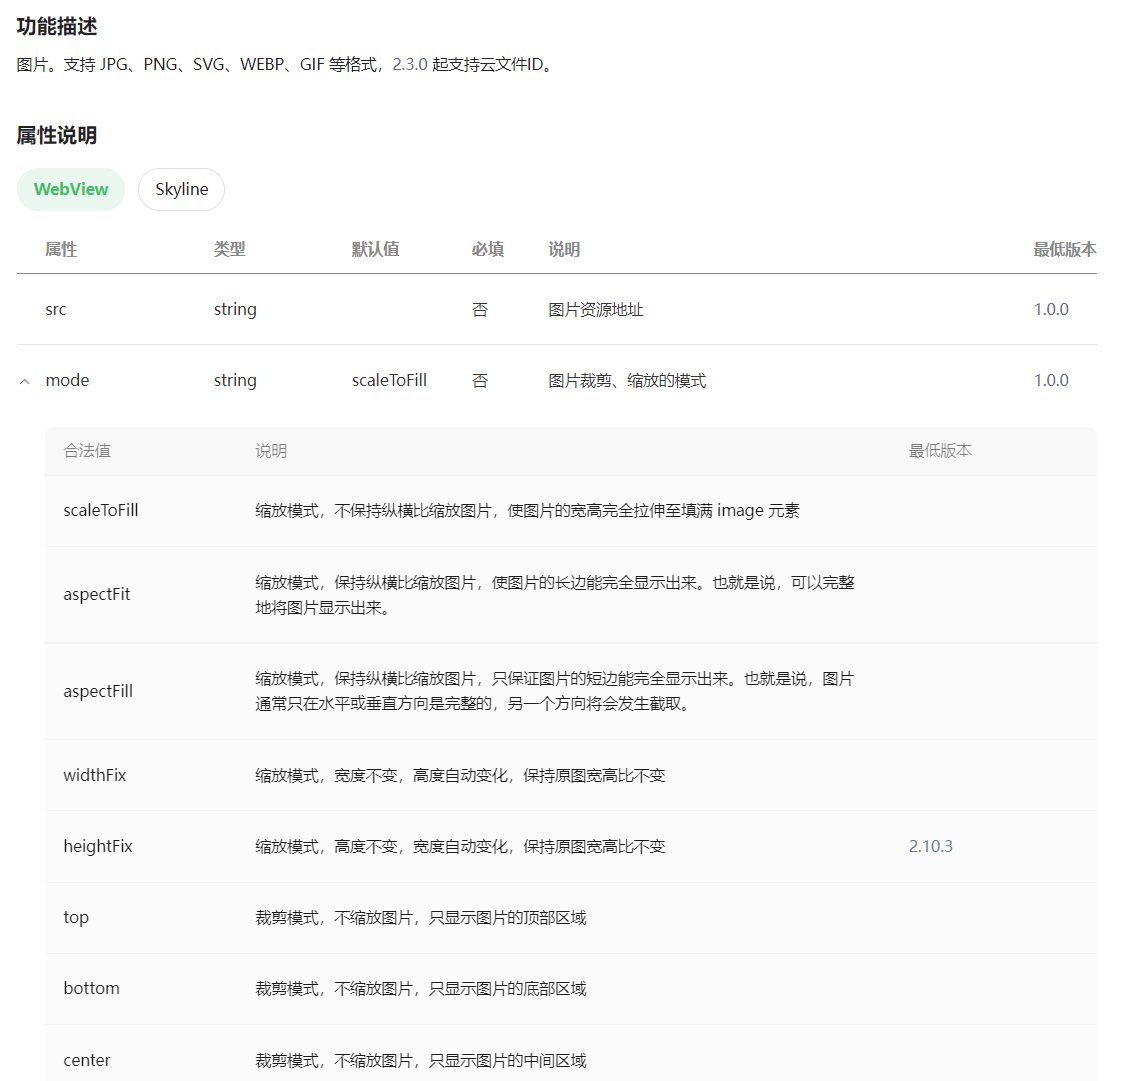Click the 默认值 column header
Viewport: 1133px width, 1081px height.
[x=376, y=249]
